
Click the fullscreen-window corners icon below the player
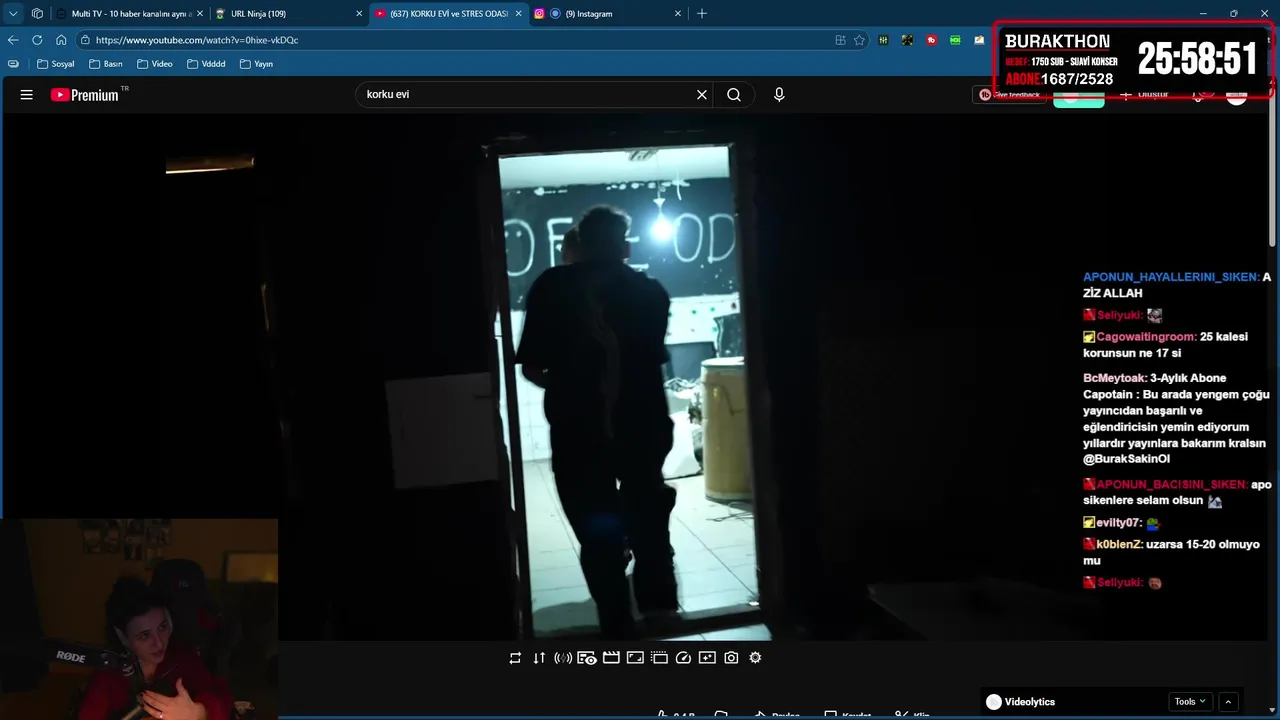(x=635, y=658)
